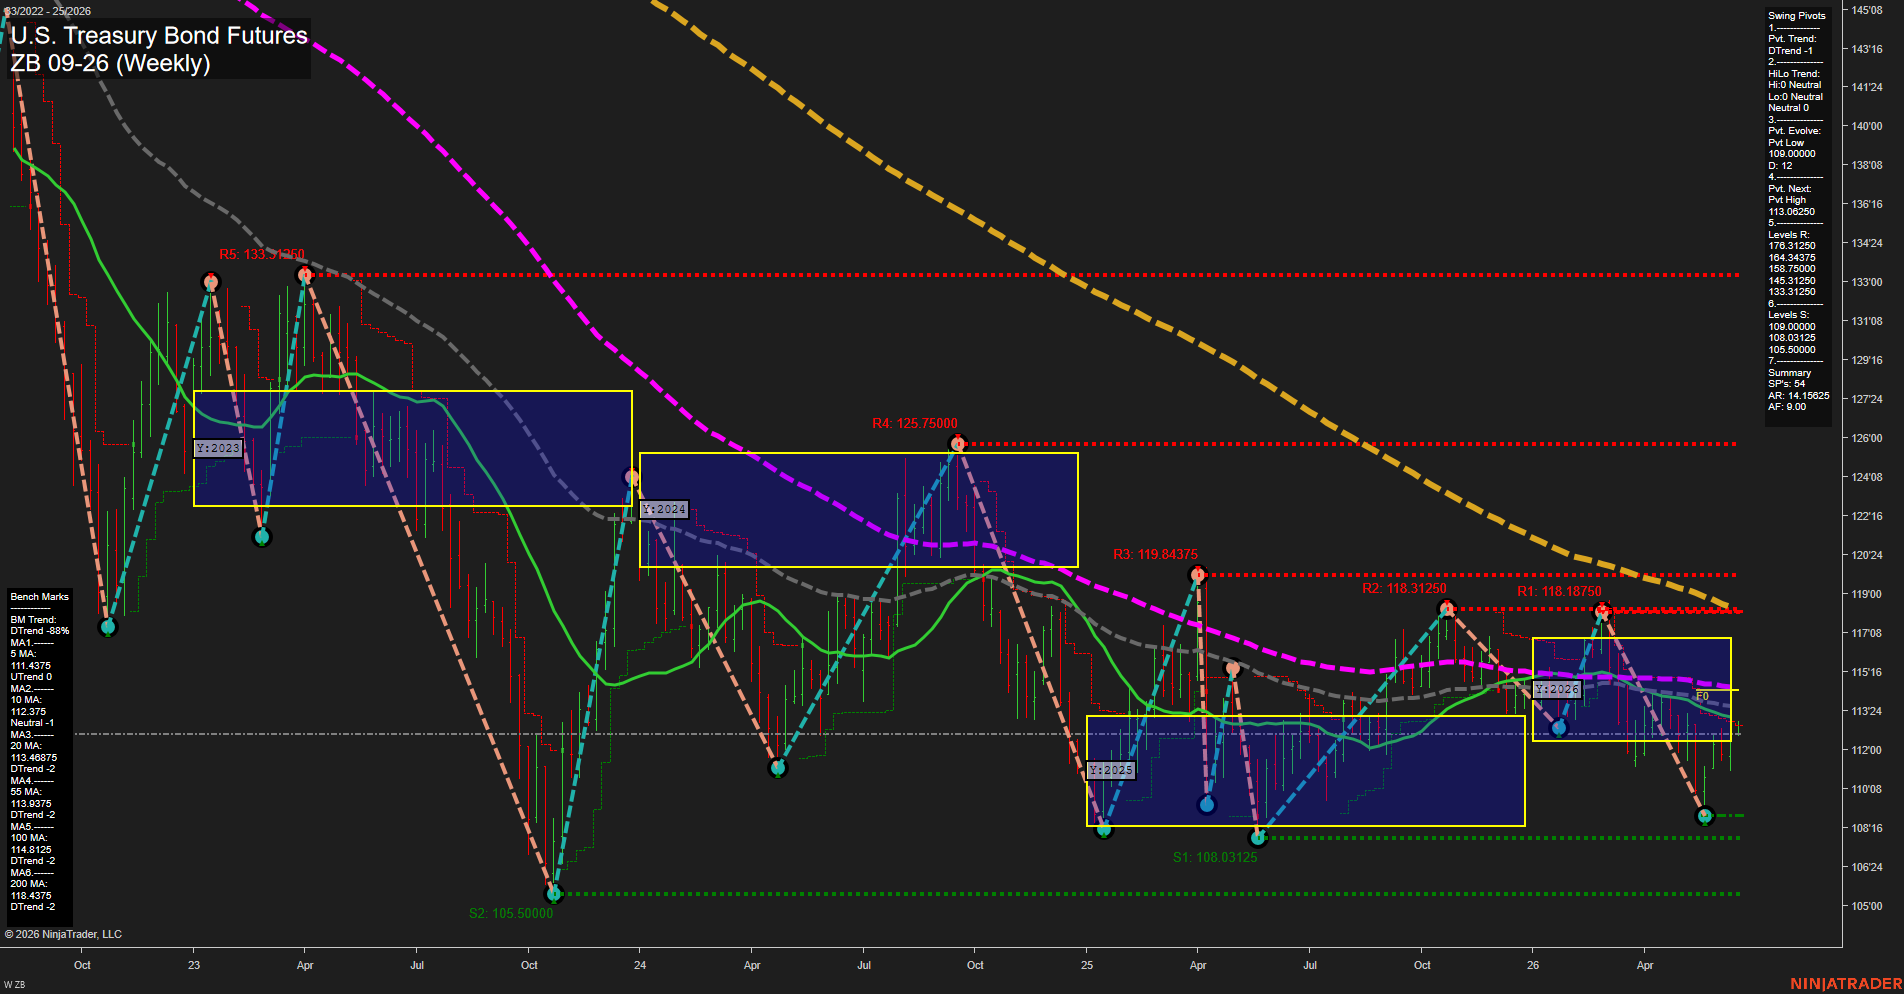This screenshot has height=994, width=1904.
Task: Click the 105'00 price axis label
Action: coord(1867,907)
